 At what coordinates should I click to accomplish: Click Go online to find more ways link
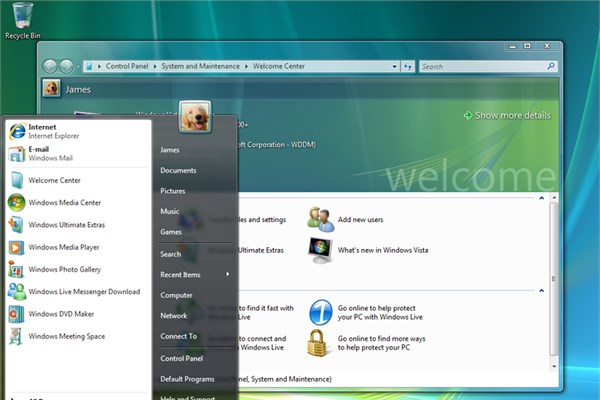[382, 343]
